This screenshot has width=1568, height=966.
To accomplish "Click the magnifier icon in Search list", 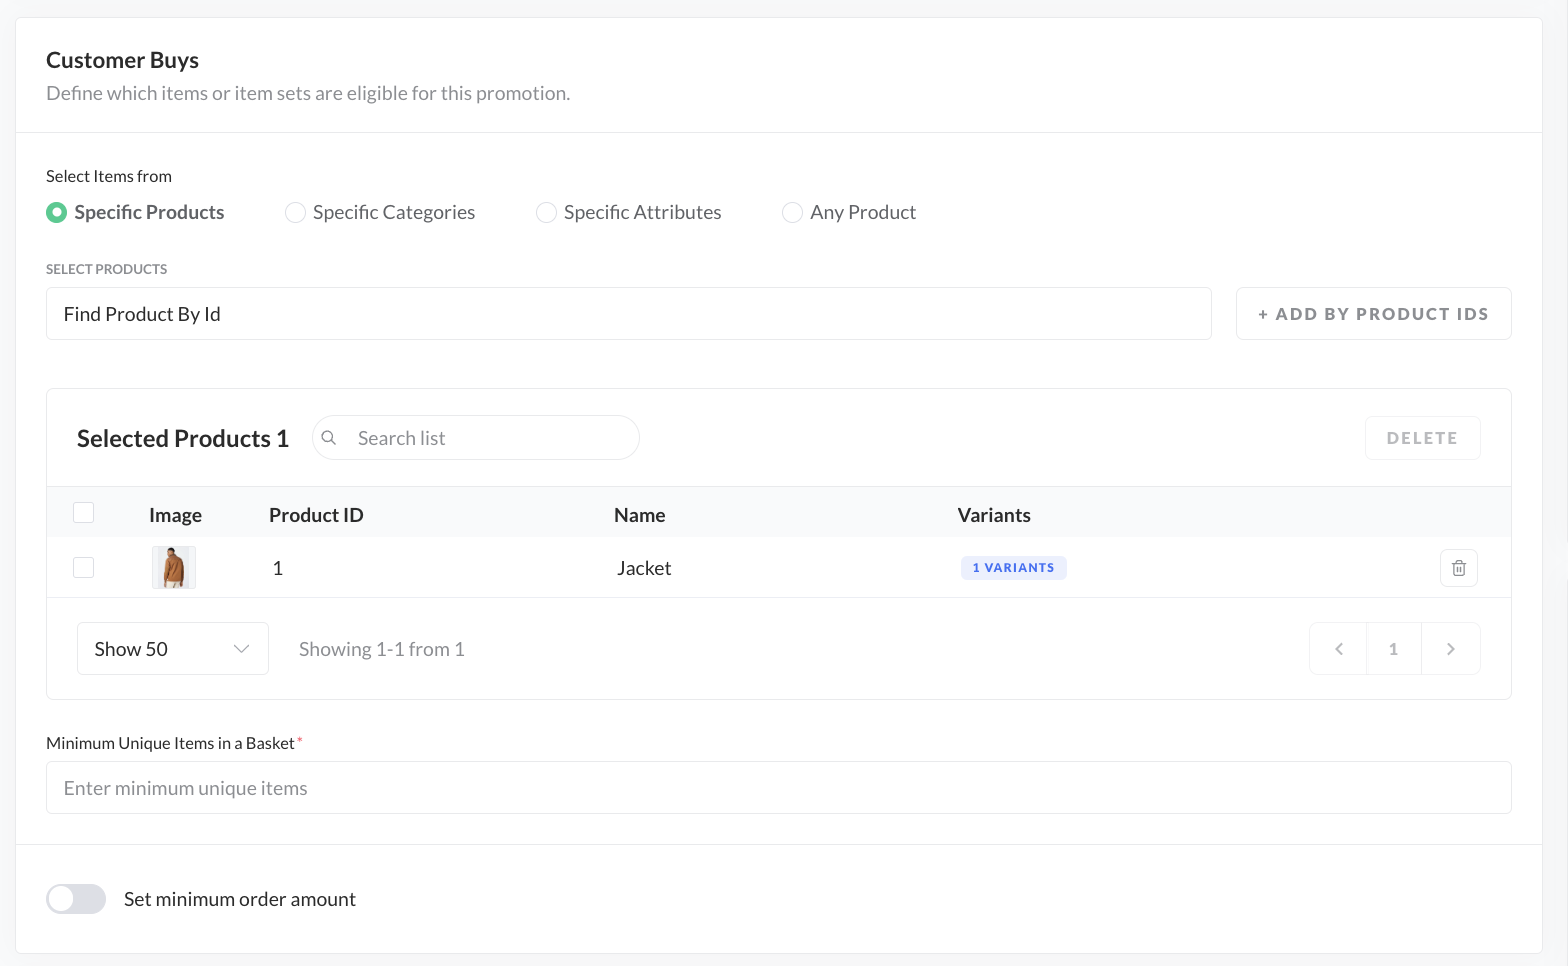I will (x=329, y=438).
